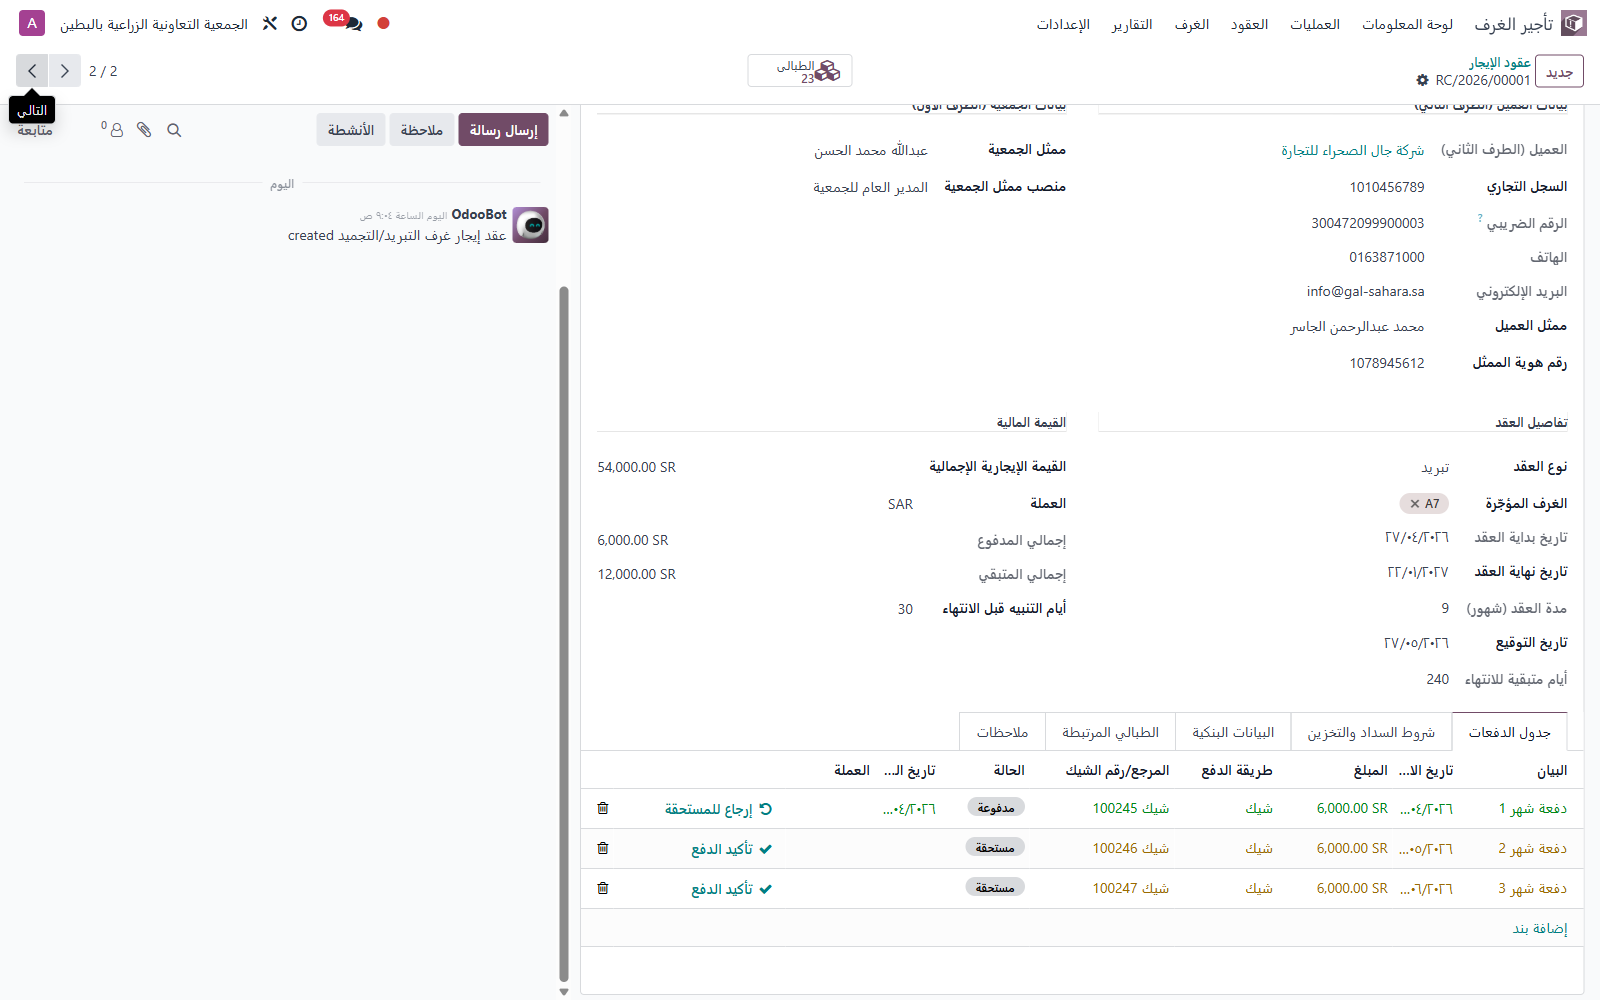Confirm payment for month 2
1600x1000 pixels.
tap(731, 849)
